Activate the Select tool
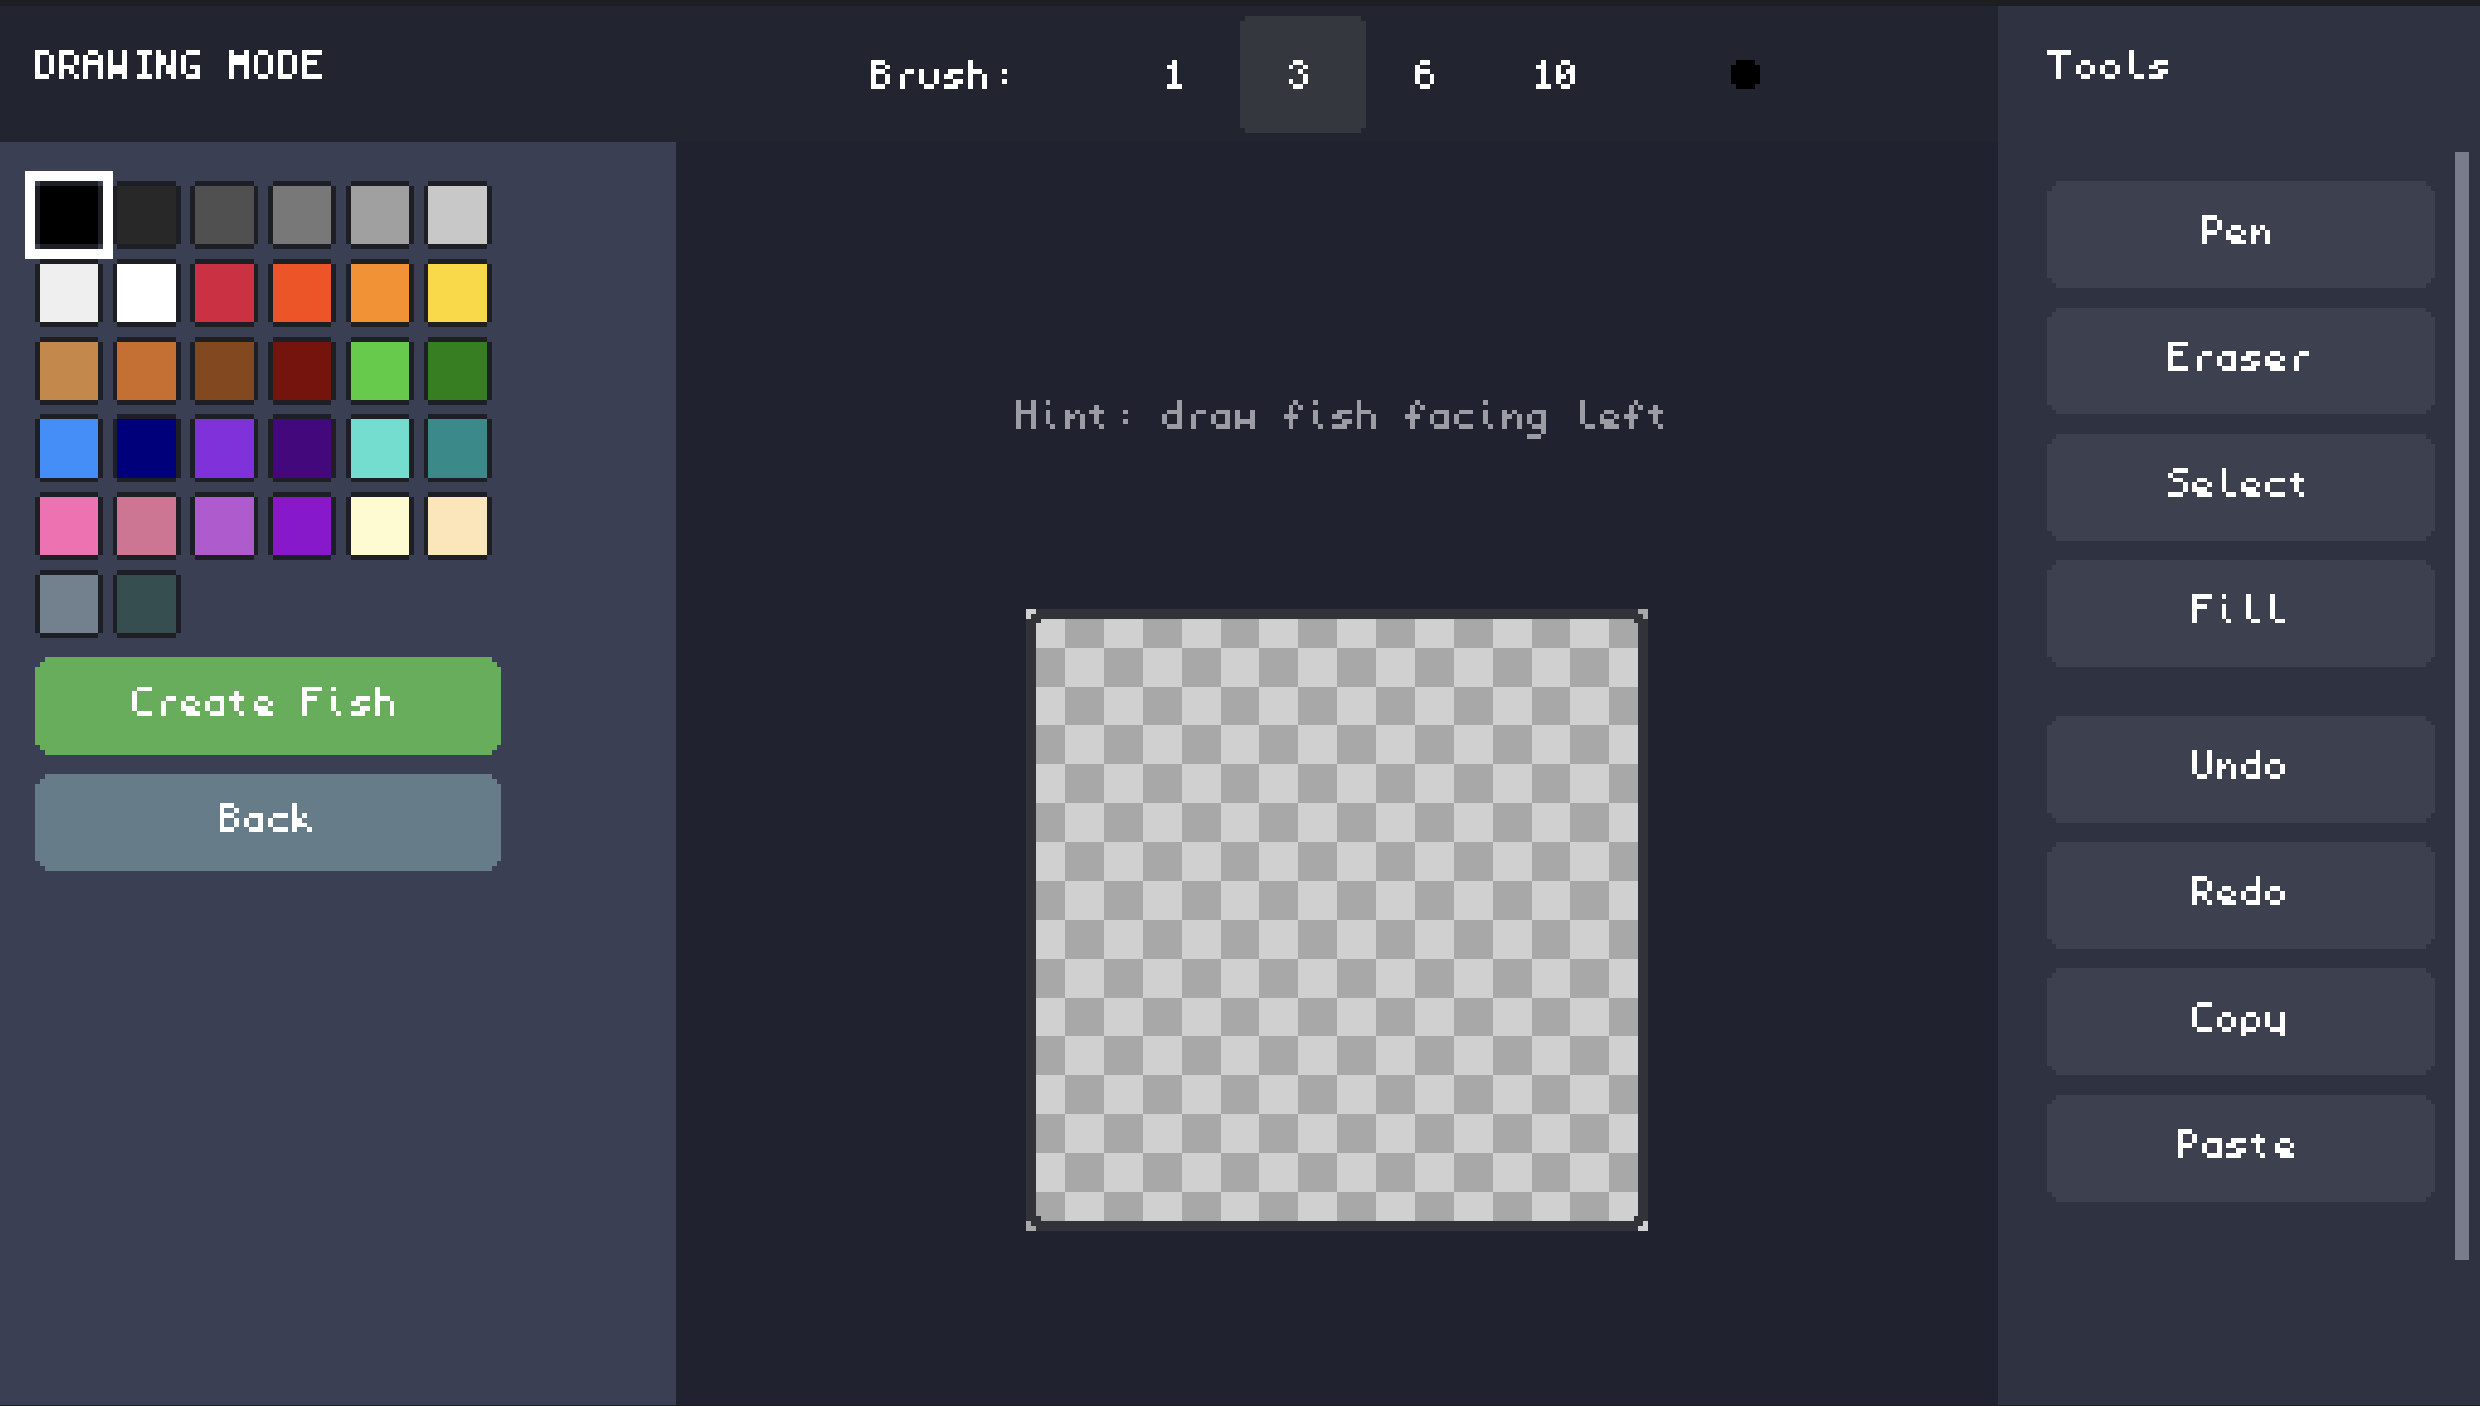The height and width of the screenshot is (1406, 2480). [x=2239, y=486]
